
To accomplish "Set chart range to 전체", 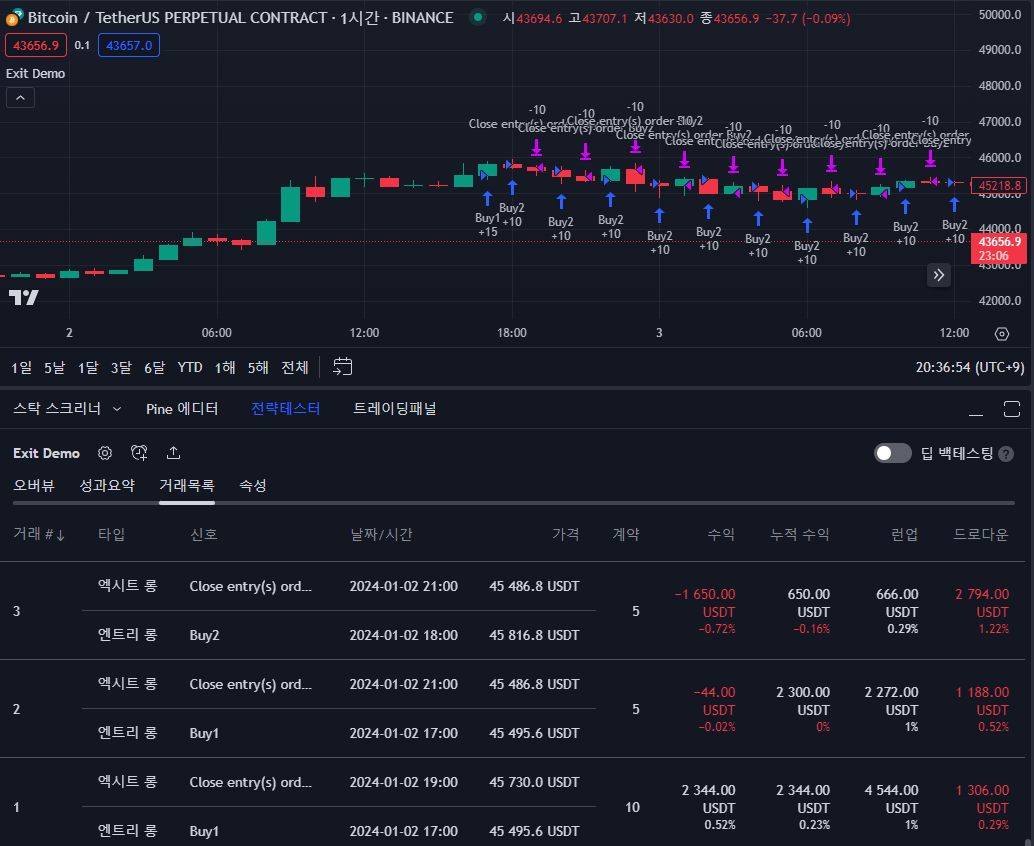I will click(x=295, y=367).
